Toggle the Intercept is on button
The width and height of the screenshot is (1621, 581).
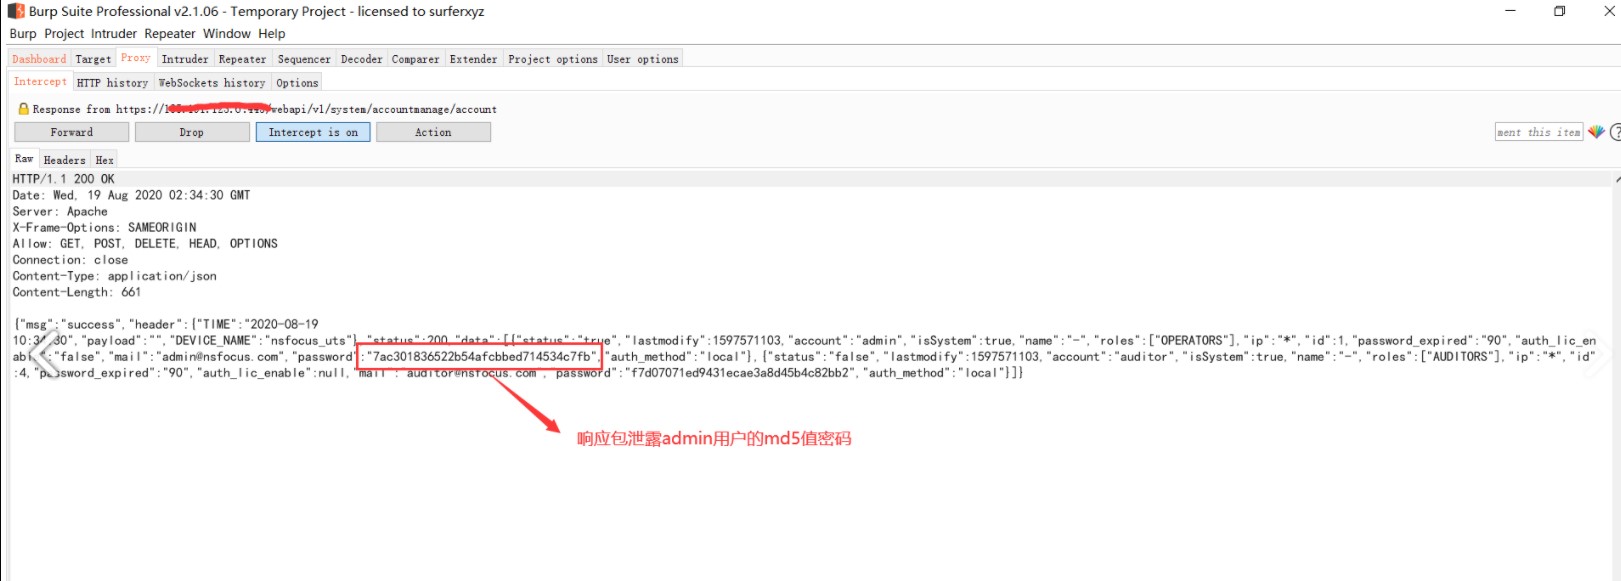(313, 132)
